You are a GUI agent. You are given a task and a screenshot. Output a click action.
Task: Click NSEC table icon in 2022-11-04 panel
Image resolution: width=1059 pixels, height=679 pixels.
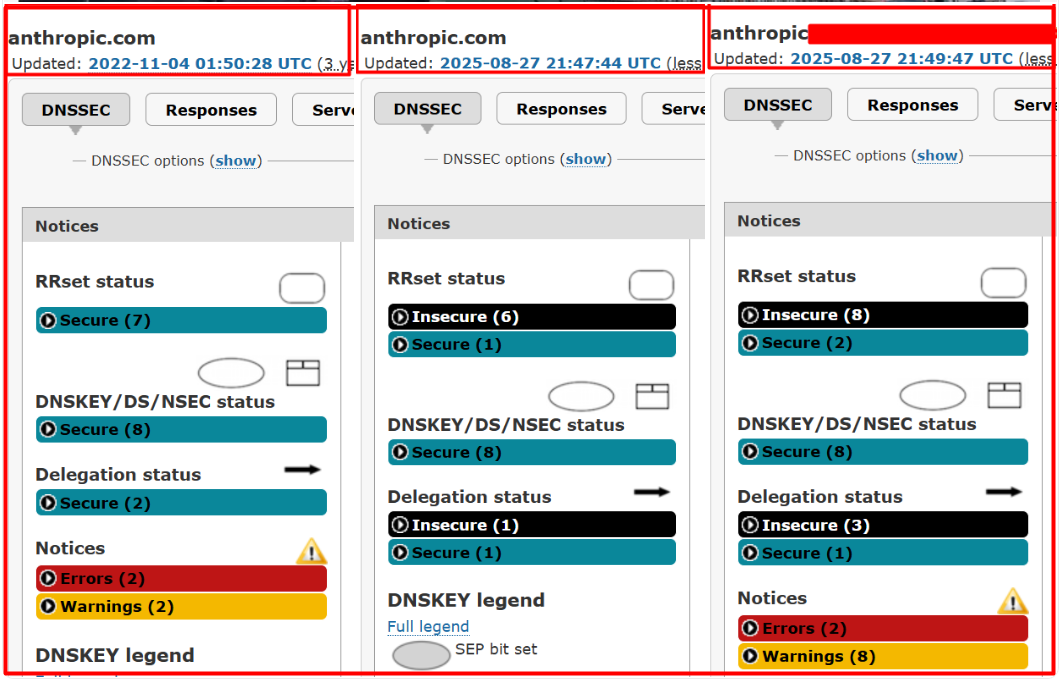[x=303, y=373]
